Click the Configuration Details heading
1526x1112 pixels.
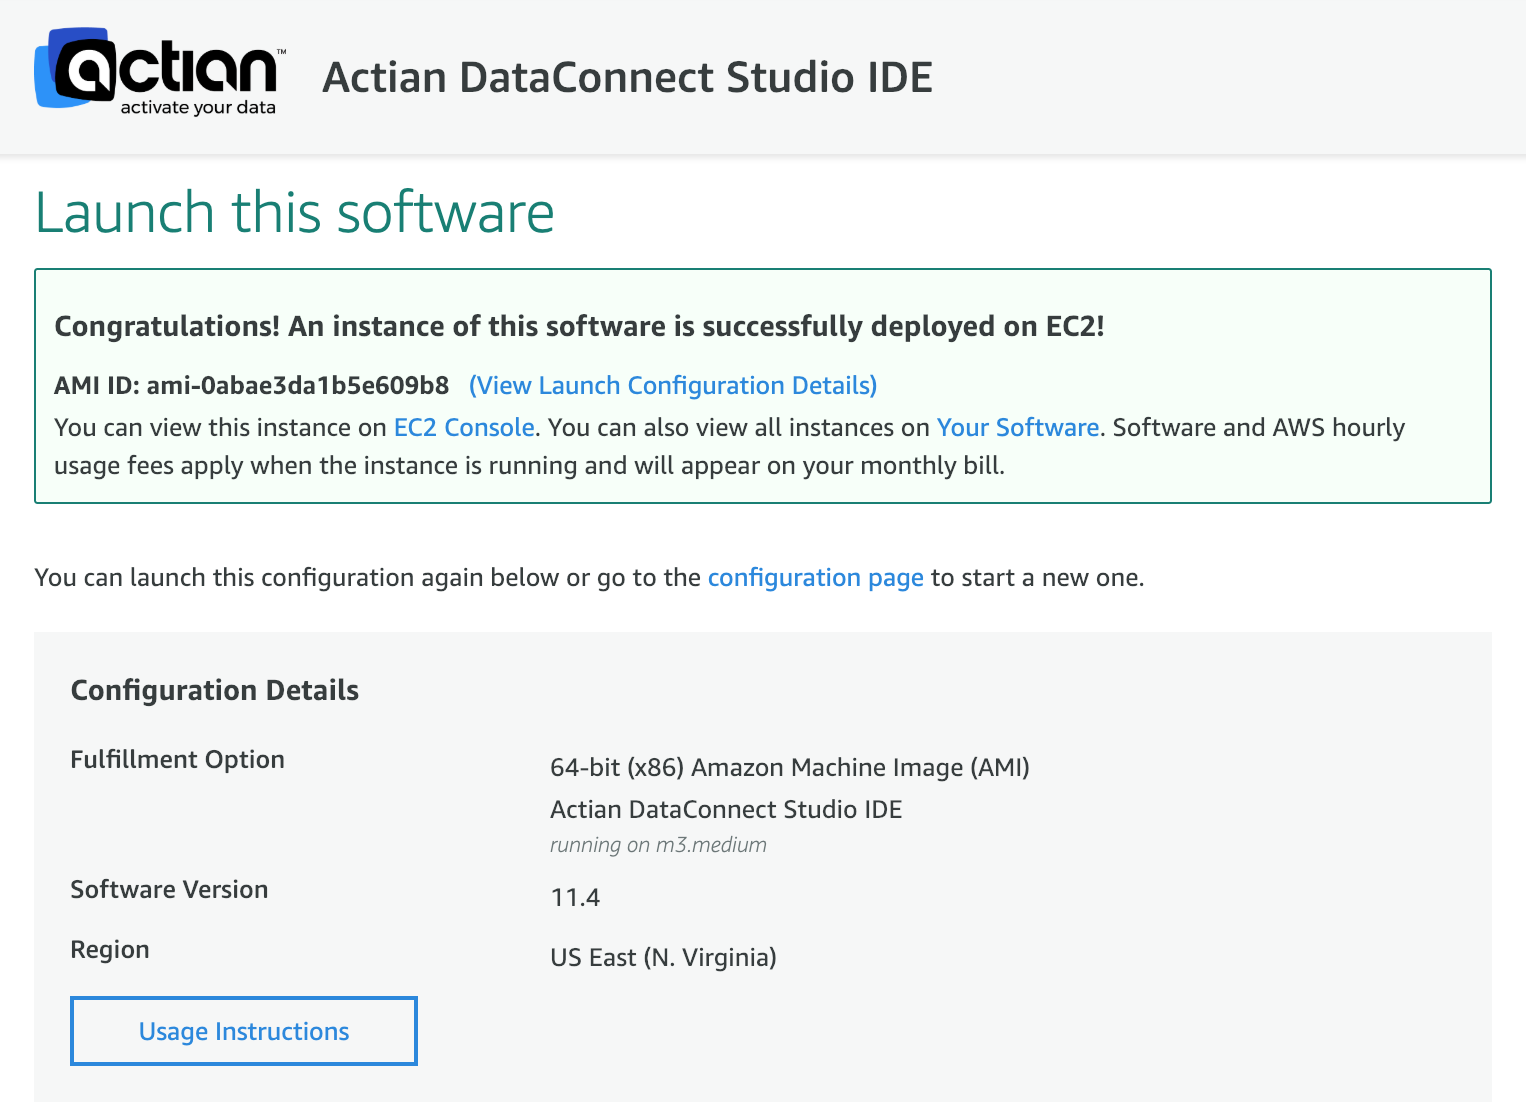214,691
